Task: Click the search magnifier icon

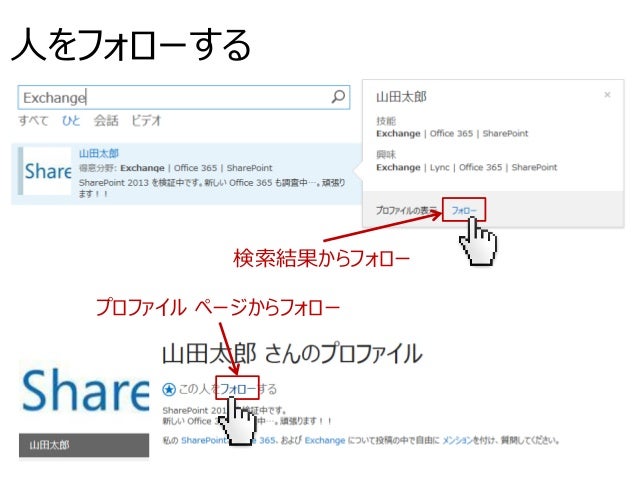Action: [x=338, y=97]
